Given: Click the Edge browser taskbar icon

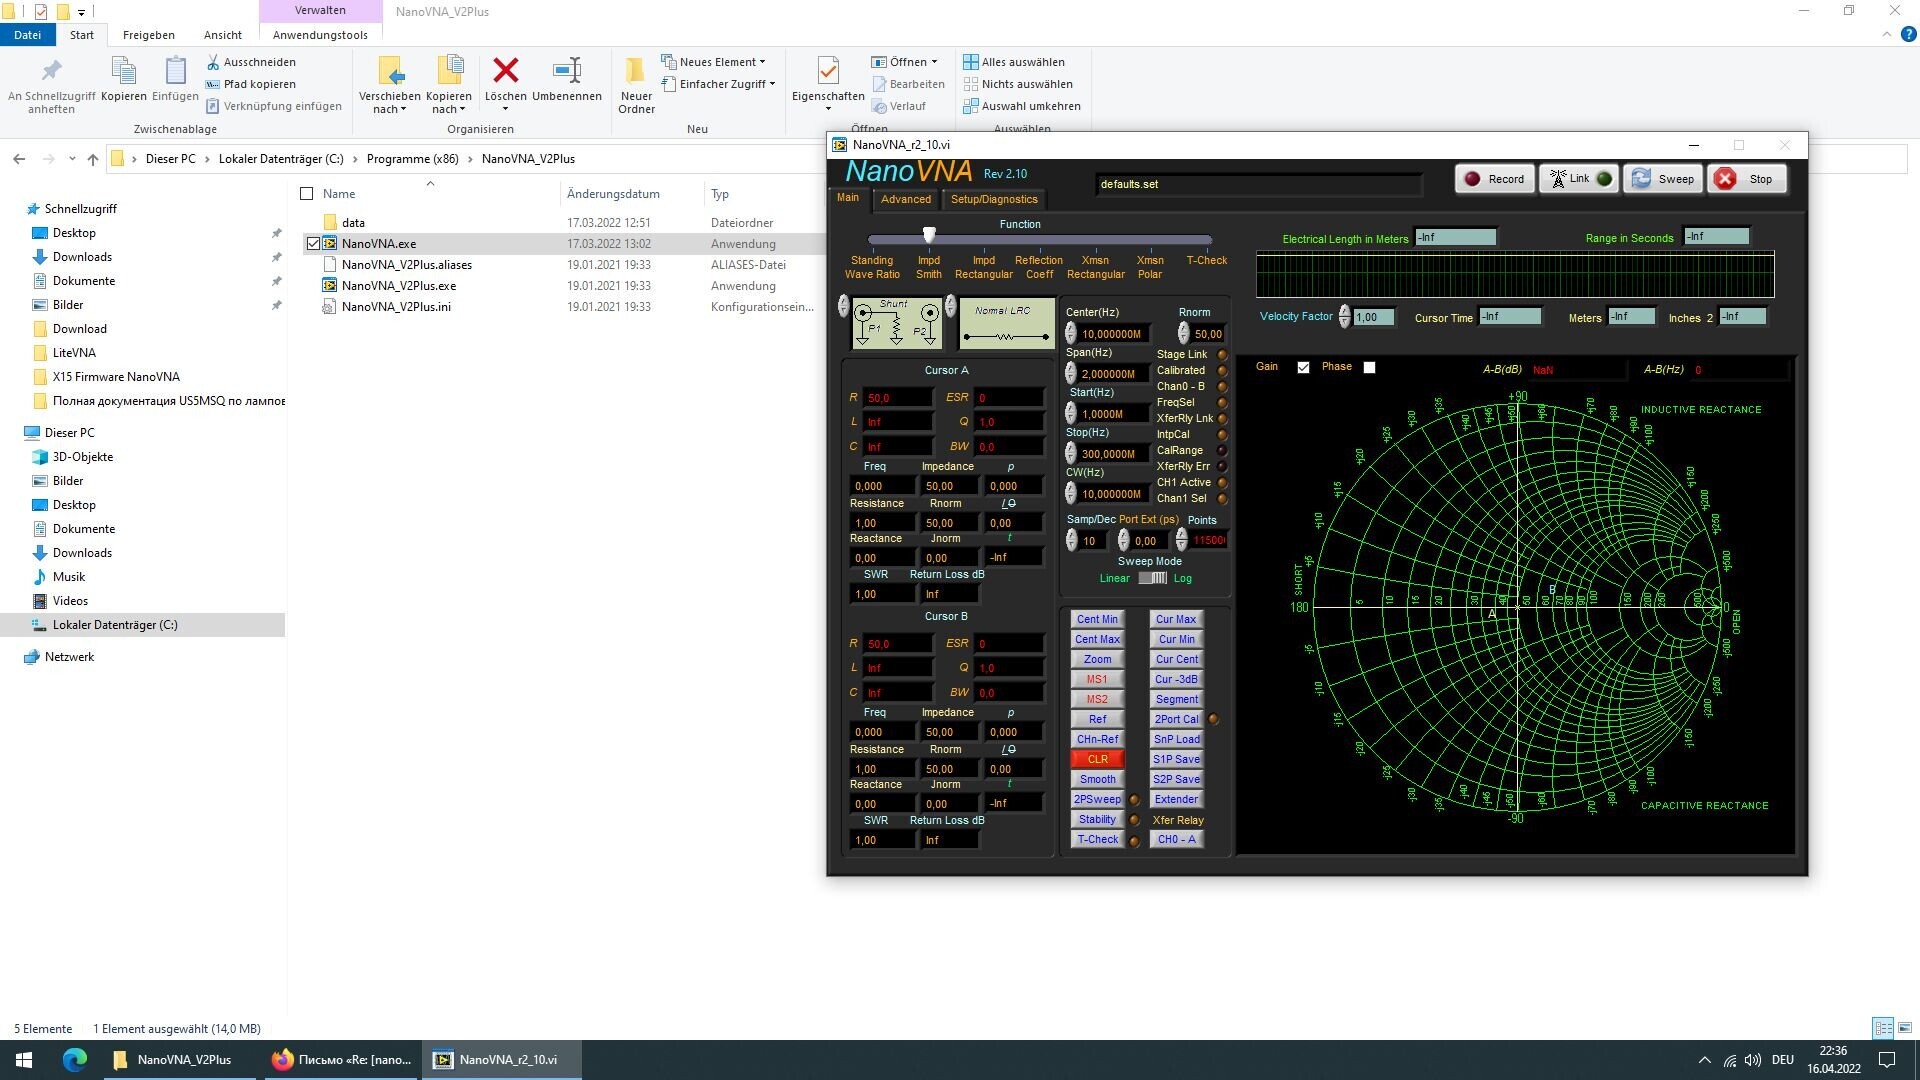Looking at the screenshot, I should pyautogui.click(x=75, y=1060).
